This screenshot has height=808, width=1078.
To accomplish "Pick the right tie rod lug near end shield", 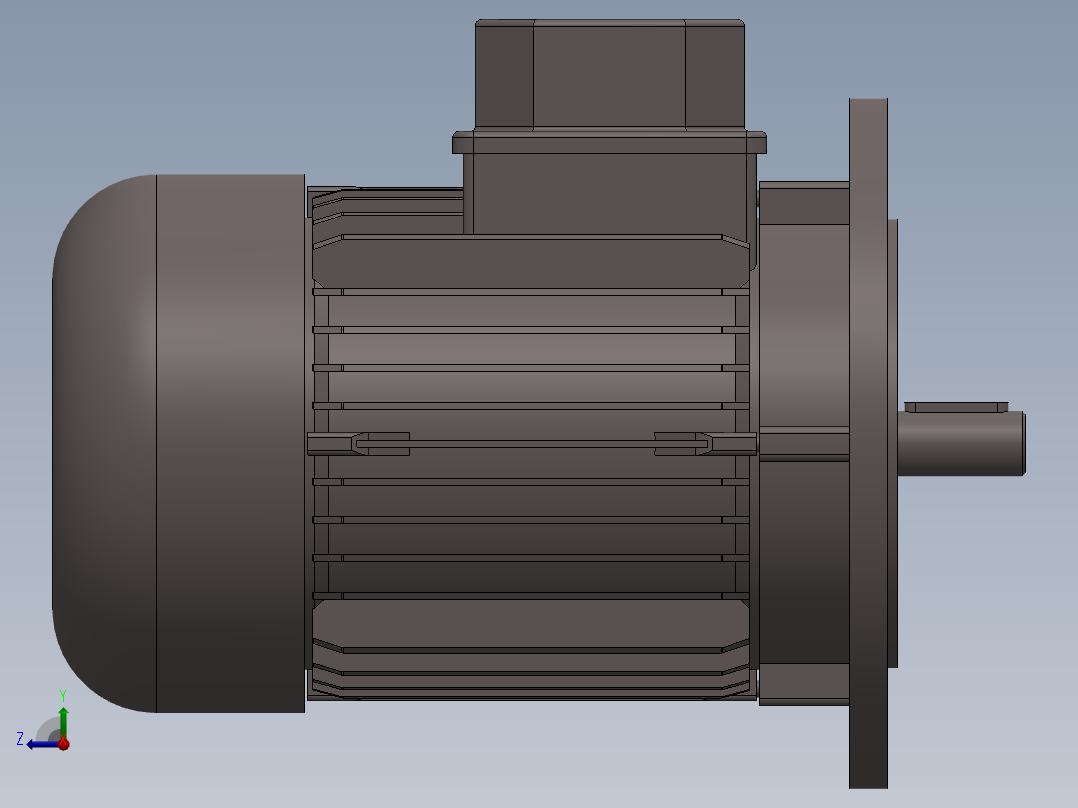I will (x=705, y=444).
